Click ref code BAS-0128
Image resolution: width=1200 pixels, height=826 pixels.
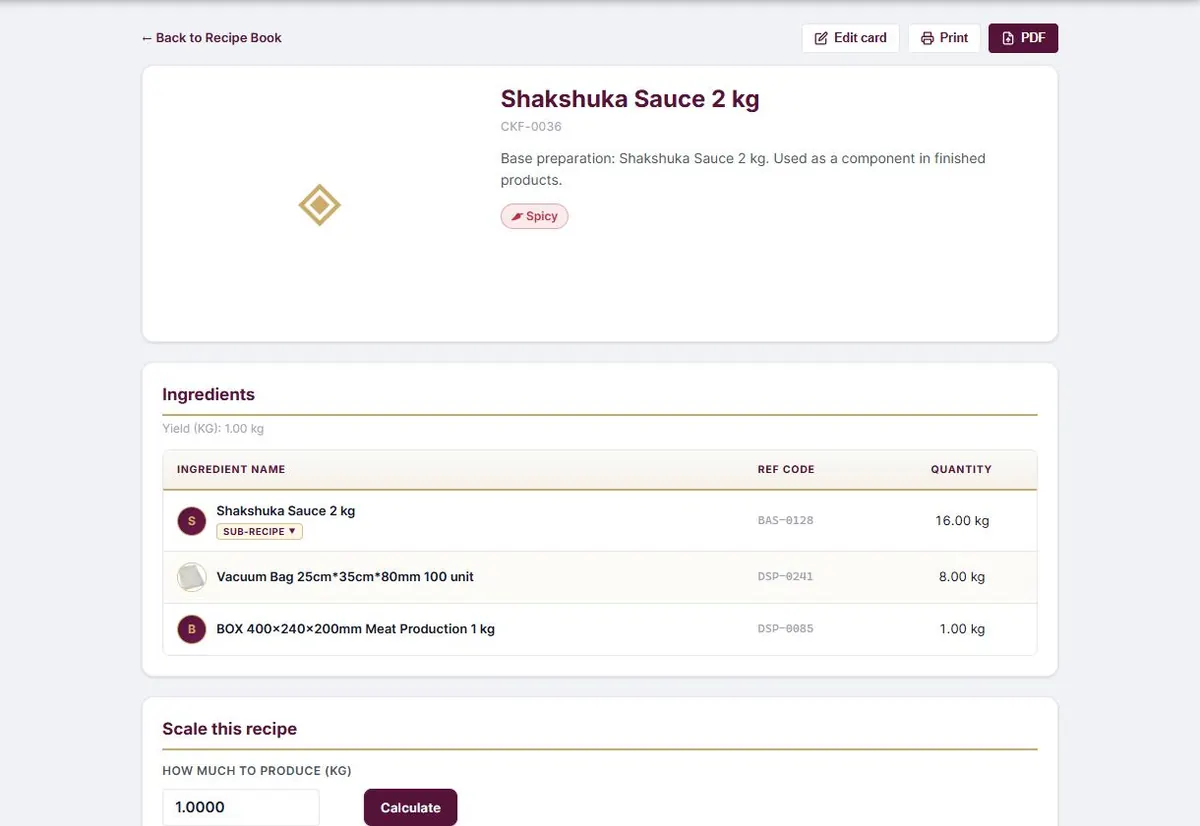(x=786, y=521)
